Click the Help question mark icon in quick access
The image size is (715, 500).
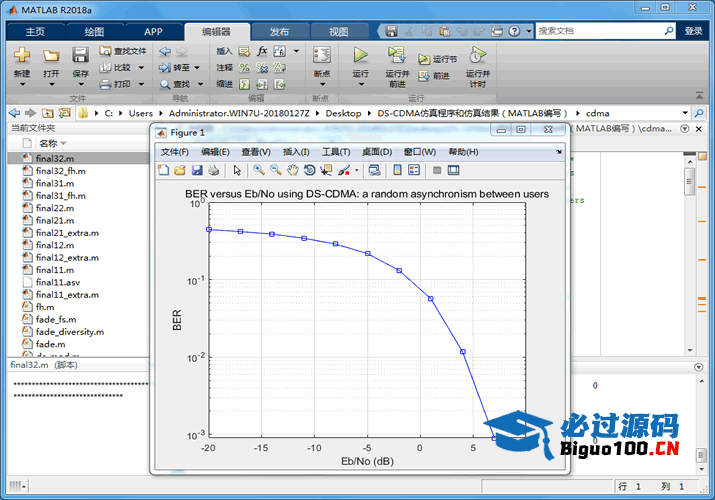pyautogui.click(x=514, y=31)
